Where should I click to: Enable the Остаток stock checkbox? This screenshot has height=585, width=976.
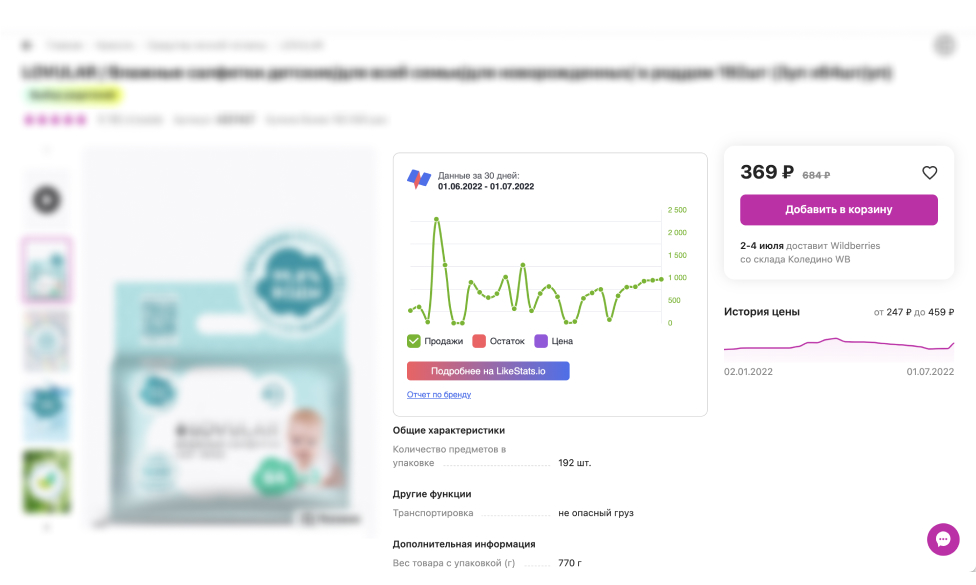click(x=479, y=341)
